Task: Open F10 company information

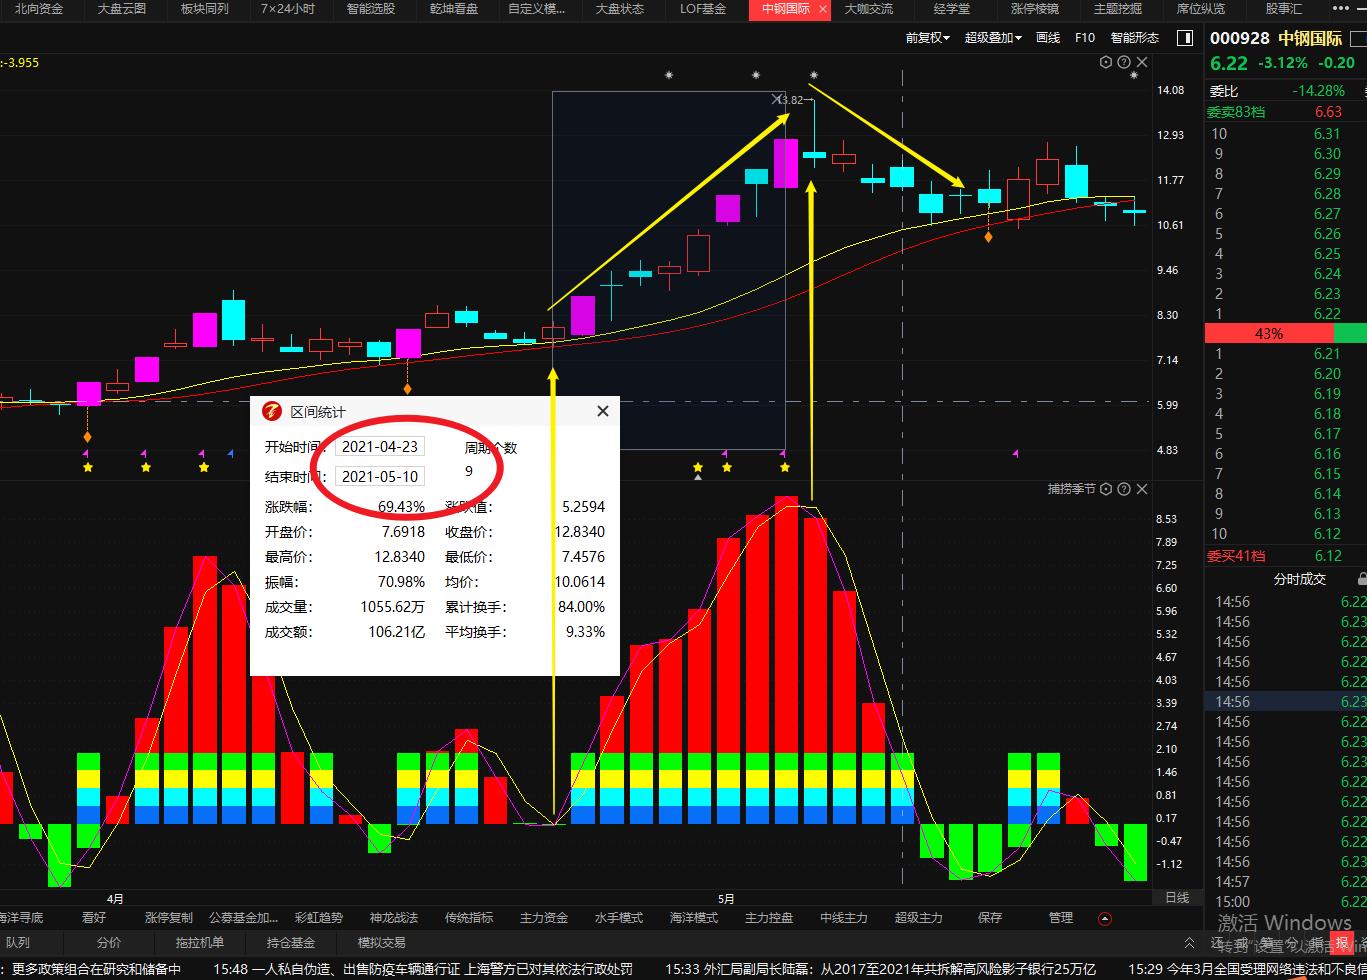Action: tap(1084, 38)
